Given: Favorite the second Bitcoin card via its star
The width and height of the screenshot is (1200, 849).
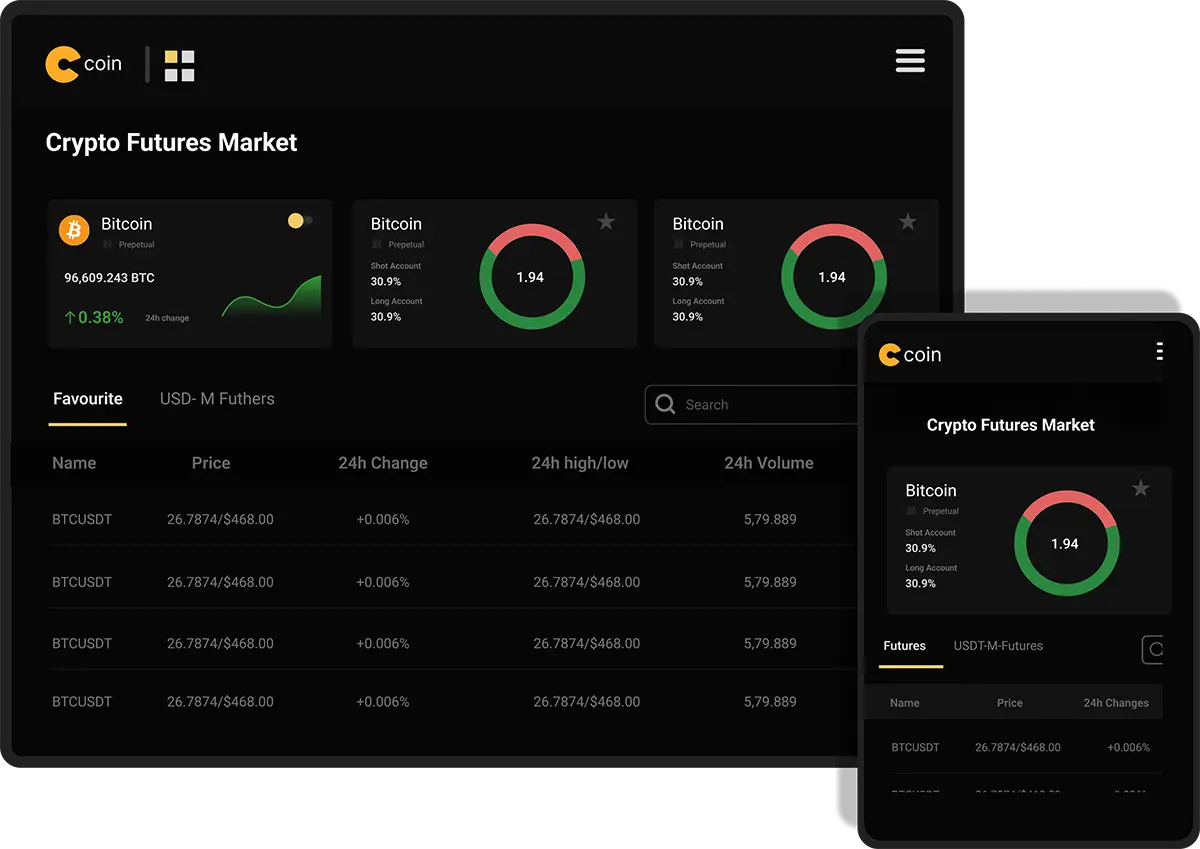Looking at the screenshot, I should tap(606, 222).
